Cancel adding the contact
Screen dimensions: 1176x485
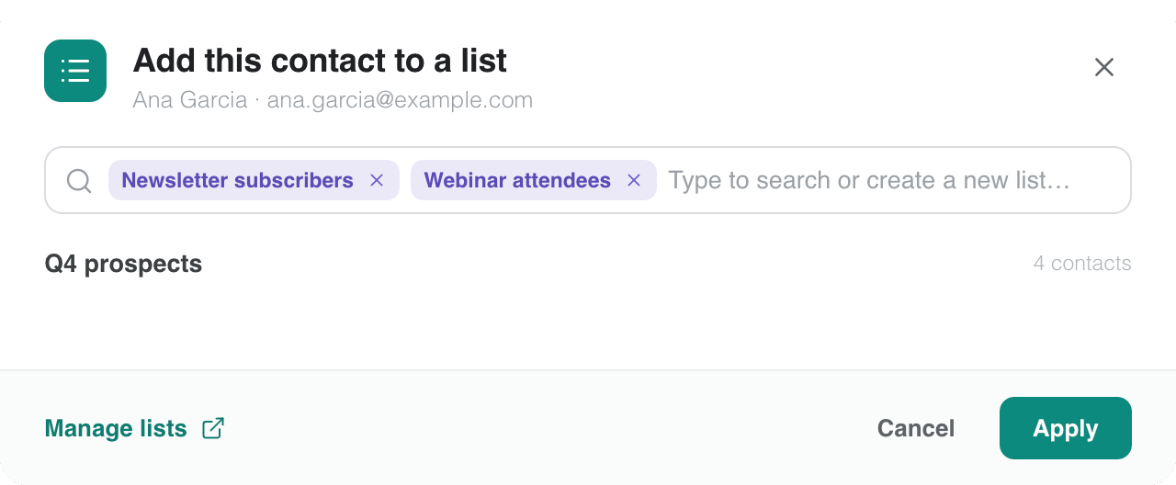(916, 429)
